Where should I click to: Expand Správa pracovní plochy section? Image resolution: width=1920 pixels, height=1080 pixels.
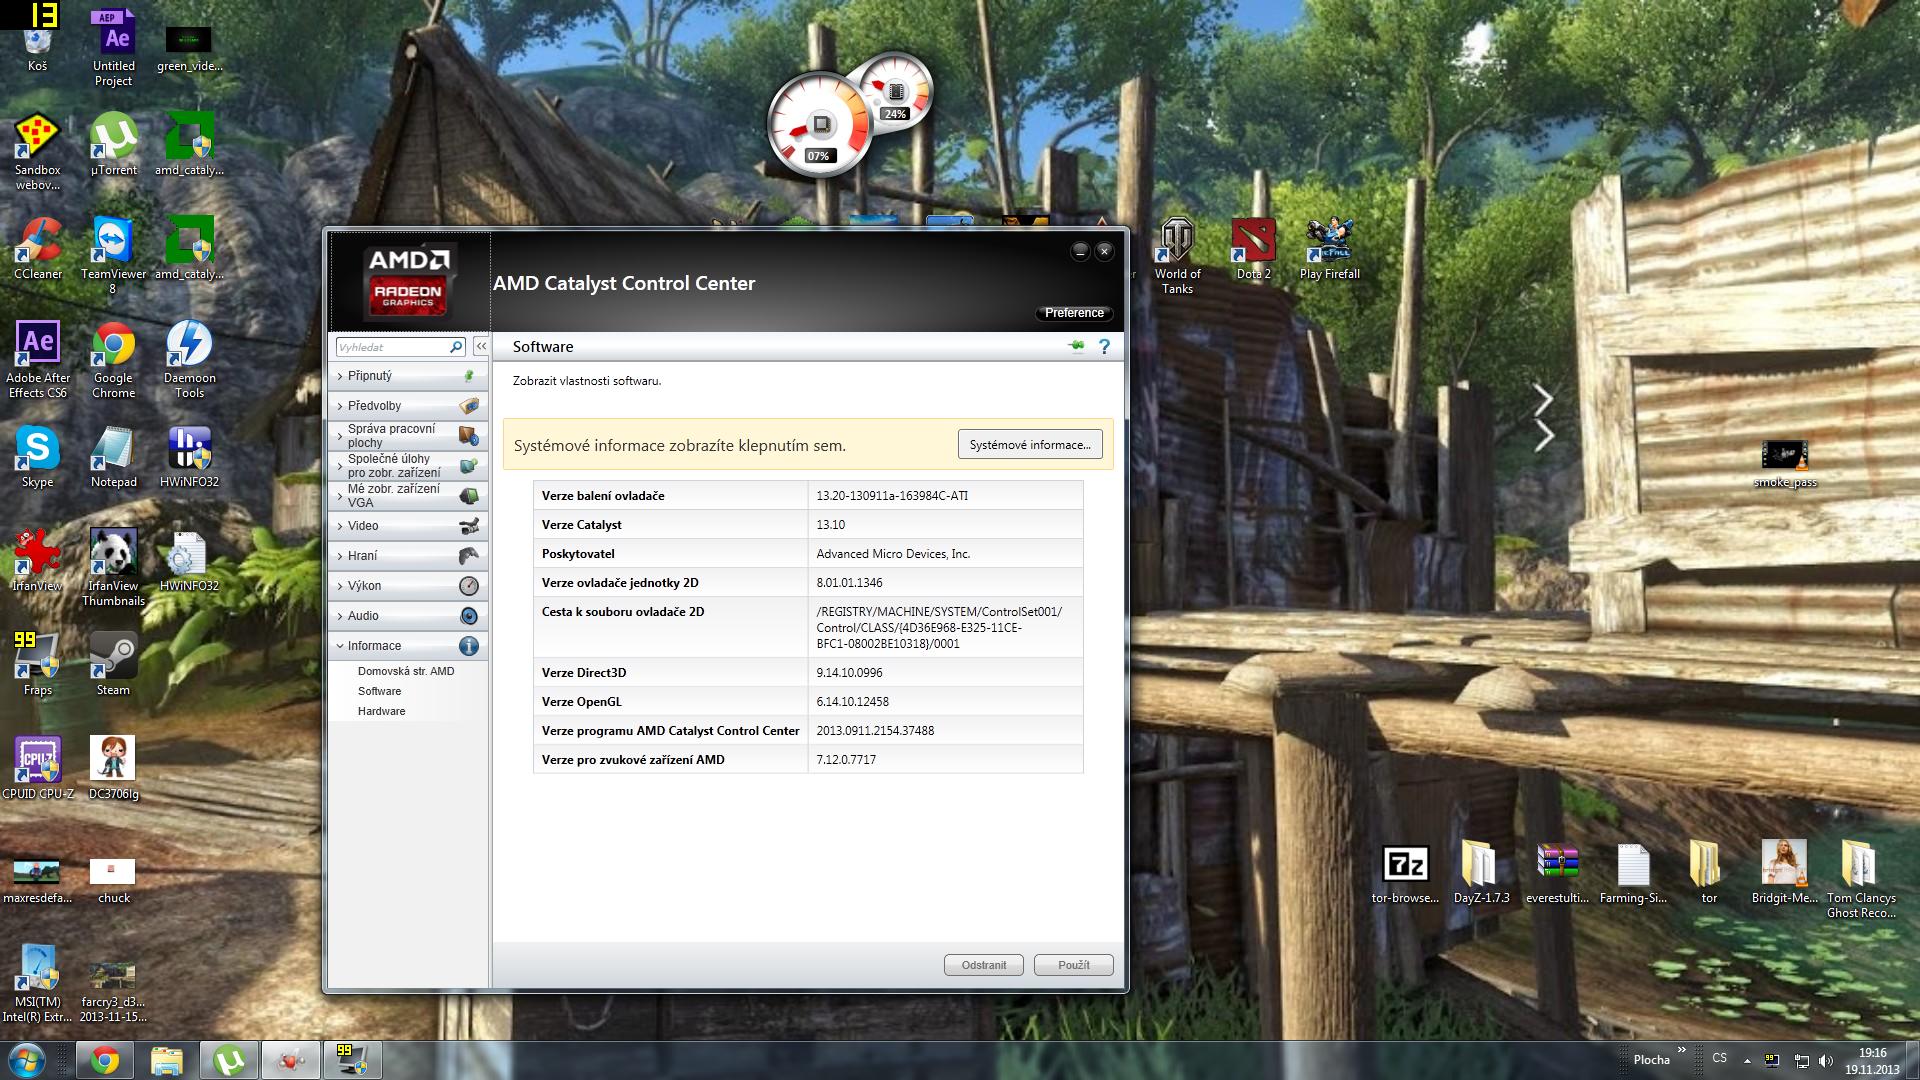pos(408,435)
